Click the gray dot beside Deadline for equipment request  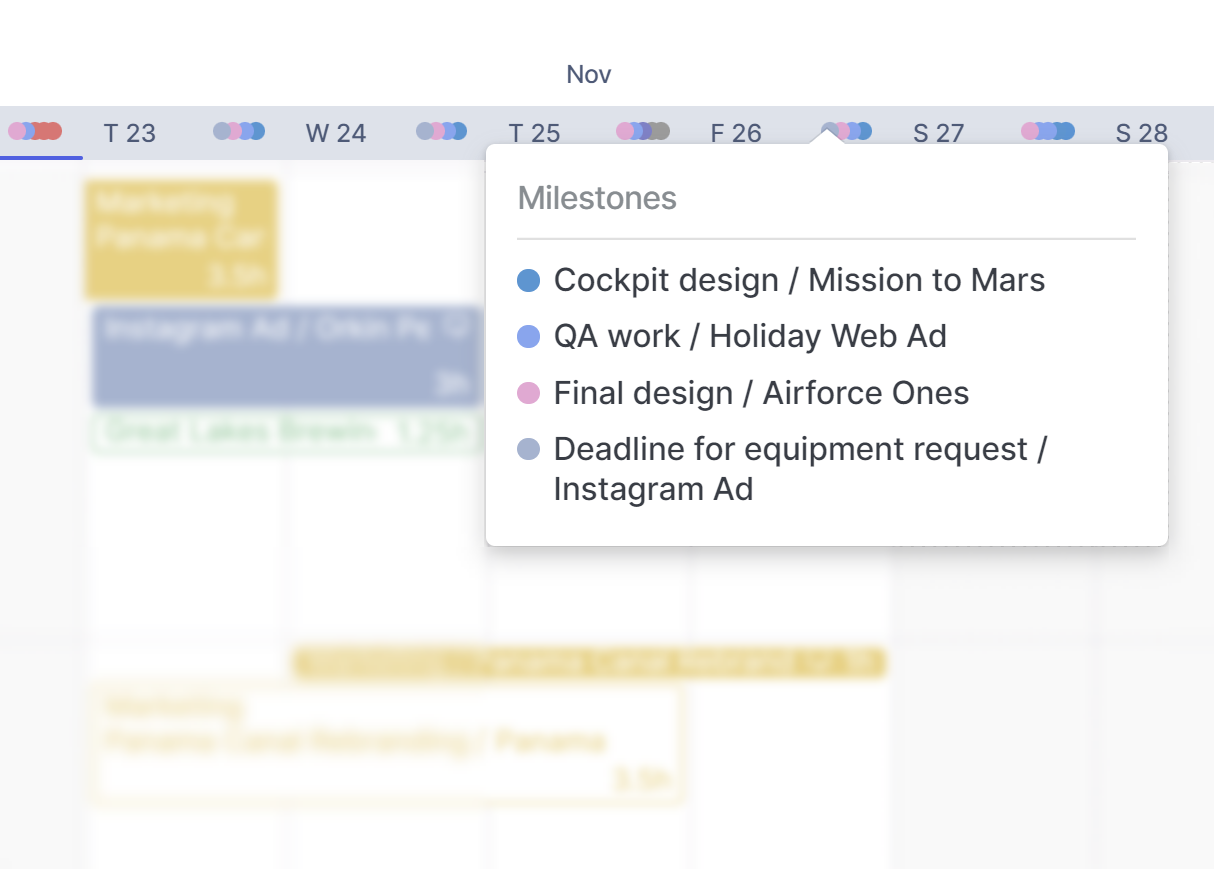click(x=529, y=449)
